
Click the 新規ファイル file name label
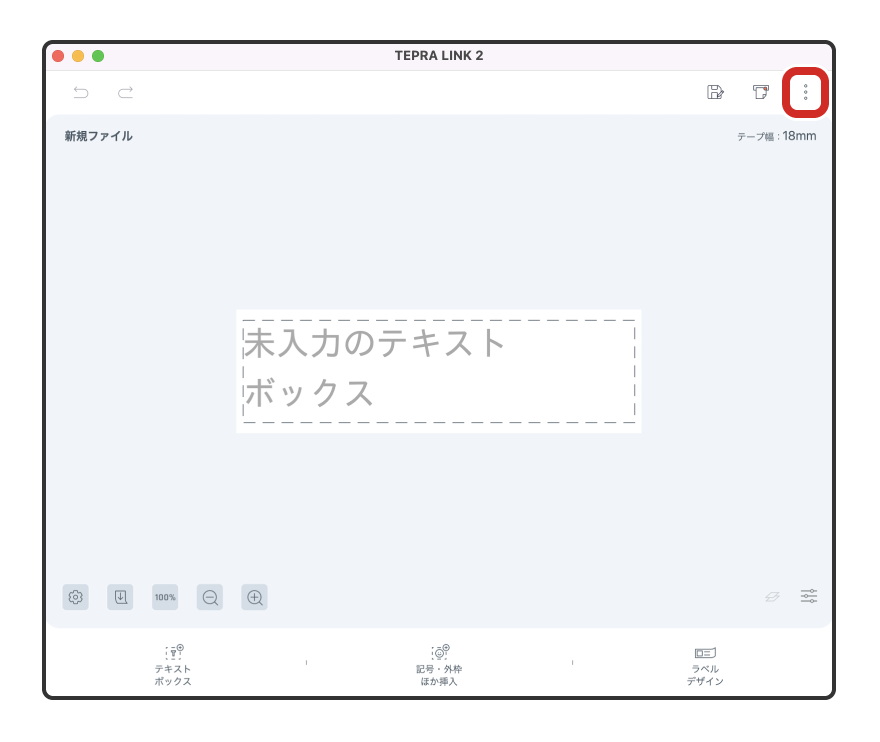(99, 136)
